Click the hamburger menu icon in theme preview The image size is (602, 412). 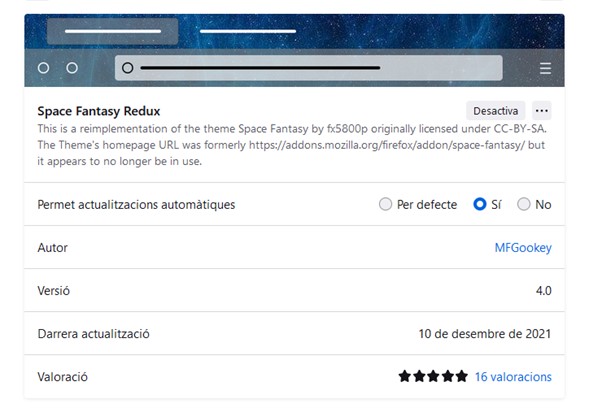(x=545, y=68)
